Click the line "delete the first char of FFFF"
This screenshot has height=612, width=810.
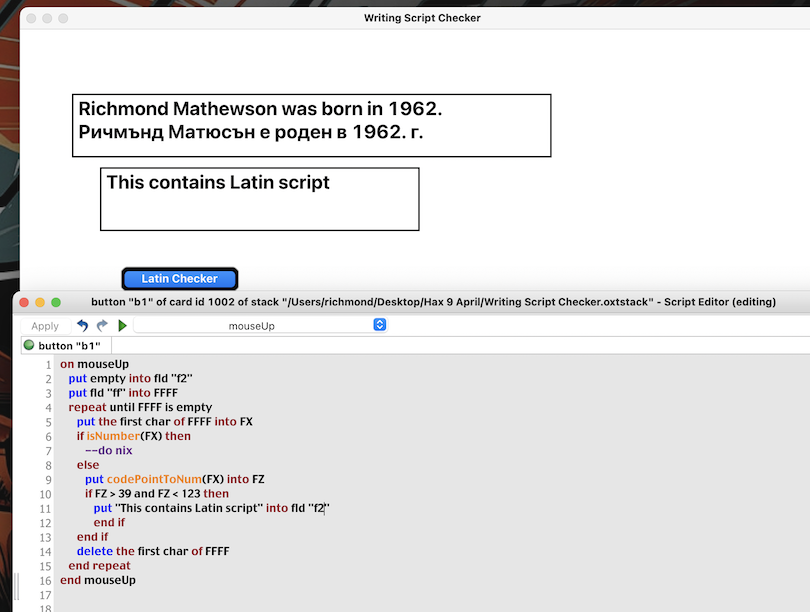153,552
